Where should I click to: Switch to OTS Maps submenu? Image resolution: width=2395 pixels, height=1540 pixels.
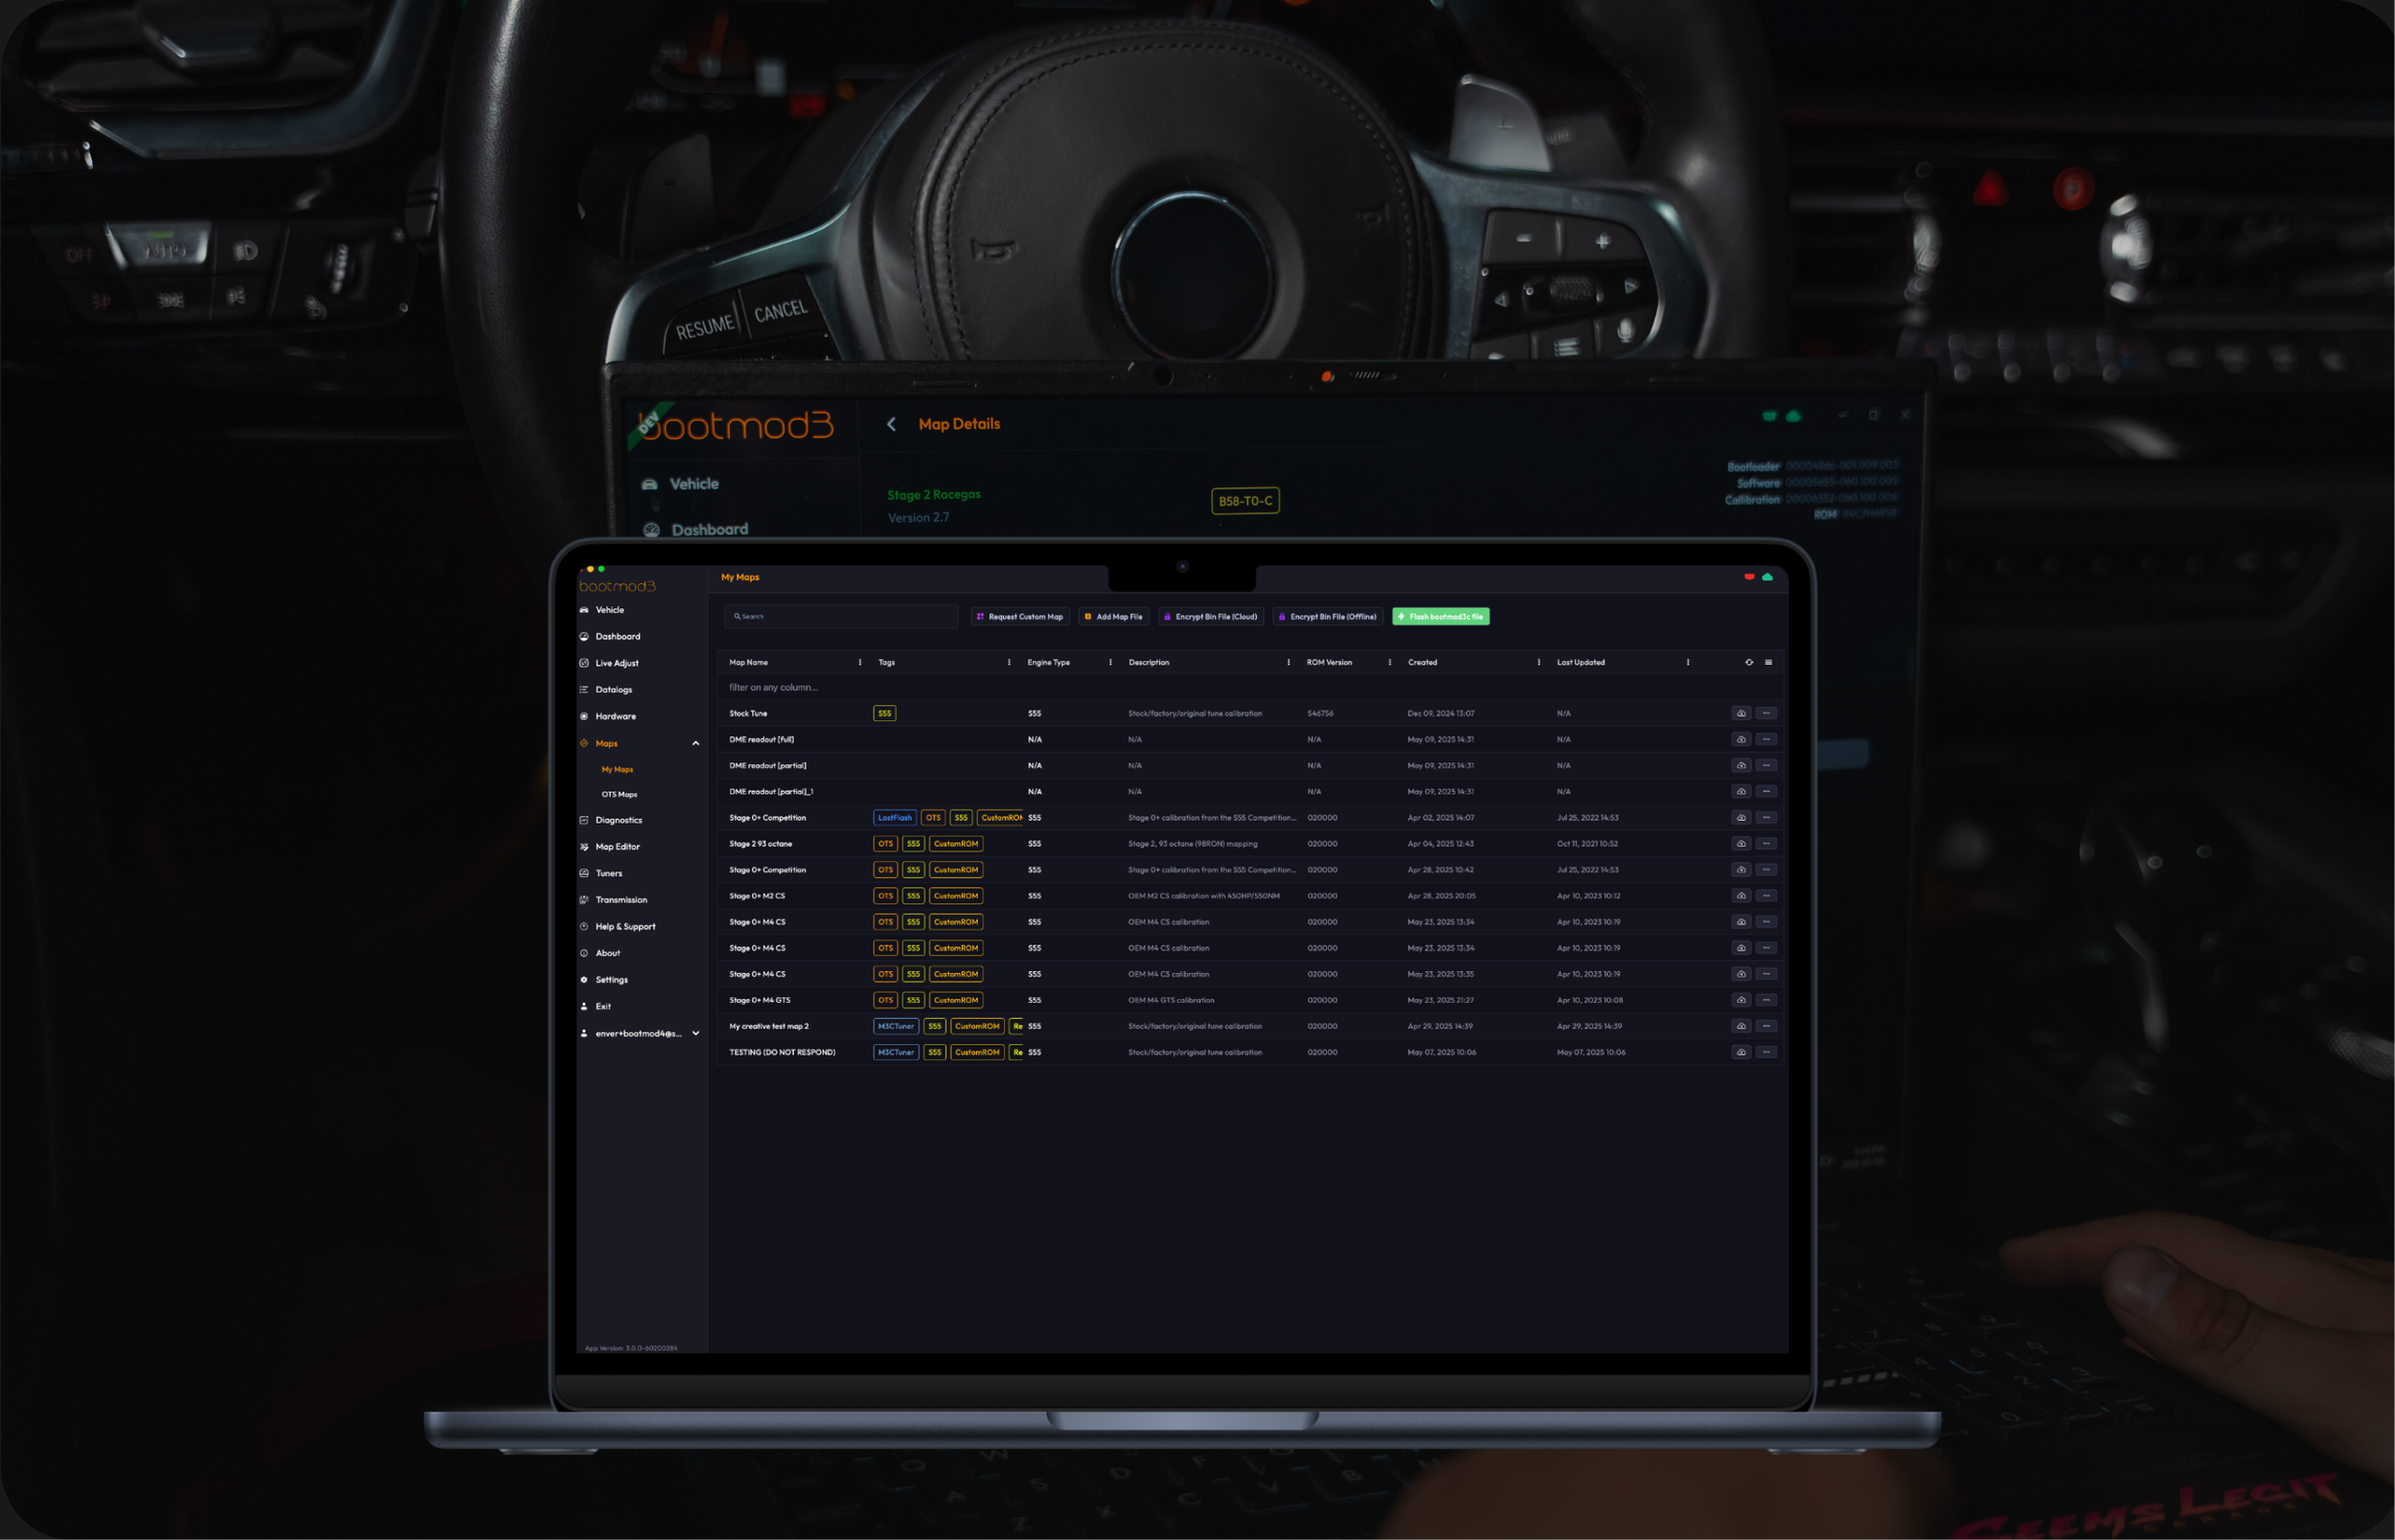coord(619,795)
